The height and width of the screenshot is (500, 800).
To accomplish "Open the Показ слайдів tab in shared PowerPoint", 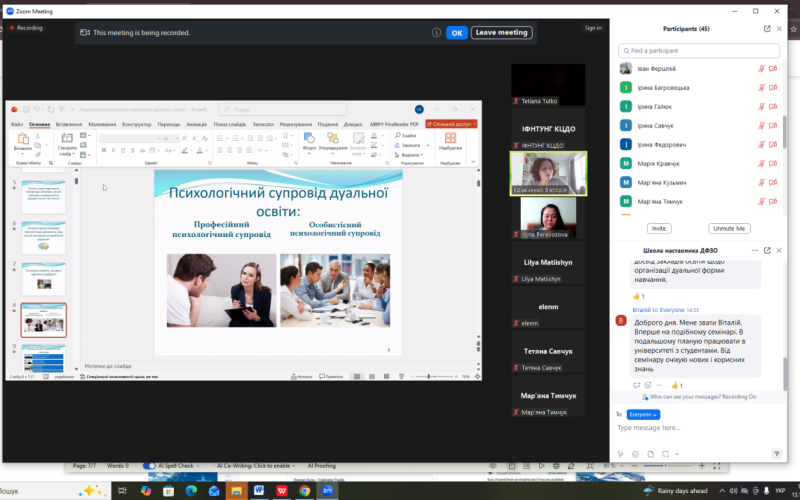I will point(230,124).
